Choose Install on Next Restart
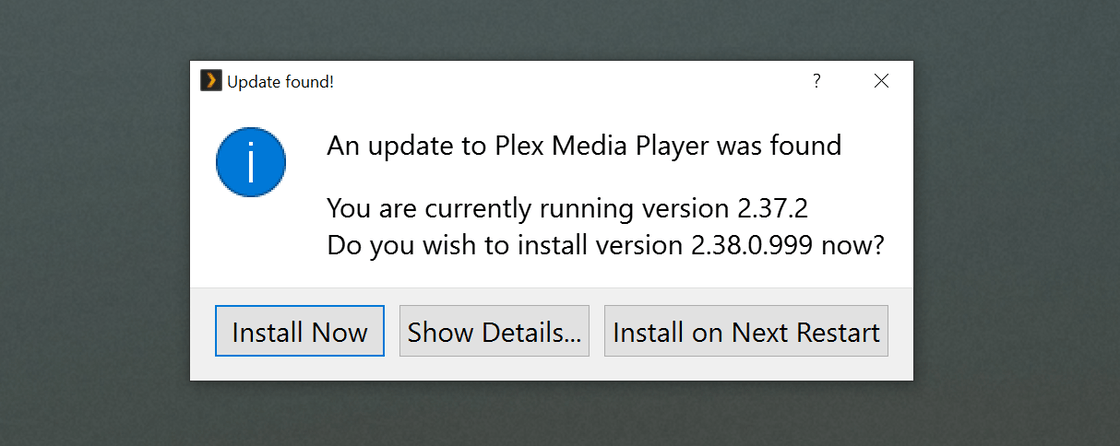This screenshot has width=1120, height=446. 746,332
